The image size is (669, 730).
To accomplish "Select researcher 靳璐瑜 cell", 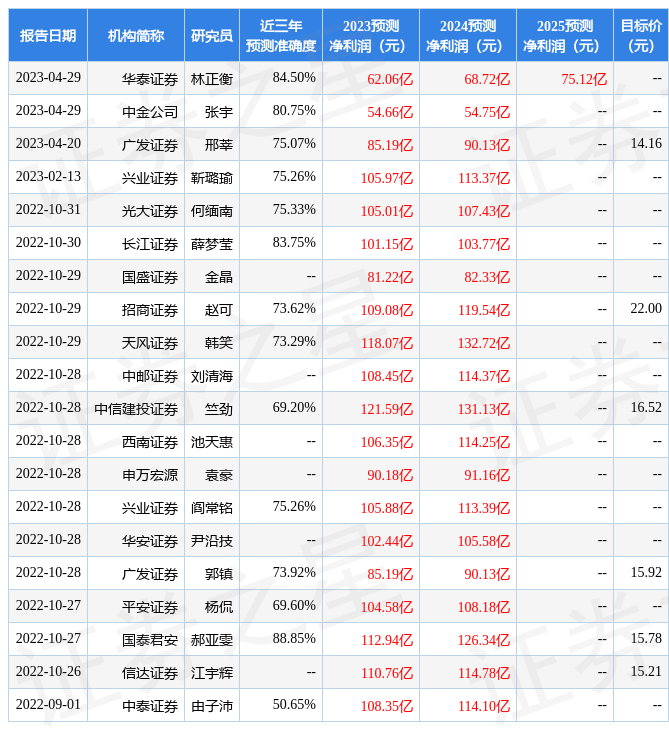I will coord(212,178).
